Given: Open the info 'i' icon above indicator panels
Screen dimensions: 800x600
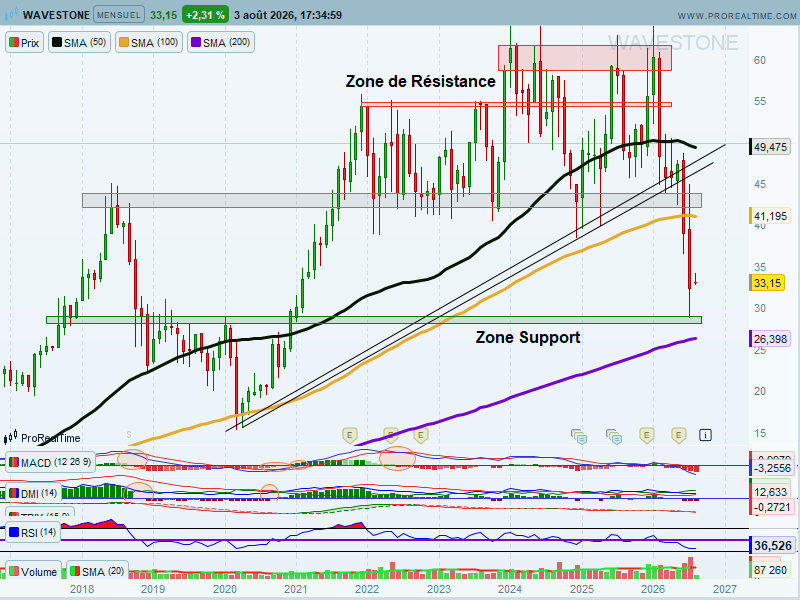Looking at the screenshot, I should (x=705, y=435).
